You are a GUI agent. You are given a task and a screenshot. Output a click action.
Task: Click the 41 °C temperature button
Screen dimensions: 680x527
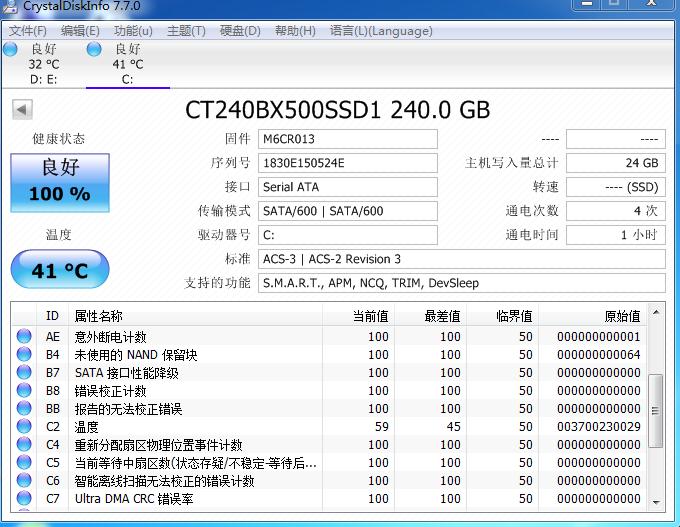tap(60, 269)
